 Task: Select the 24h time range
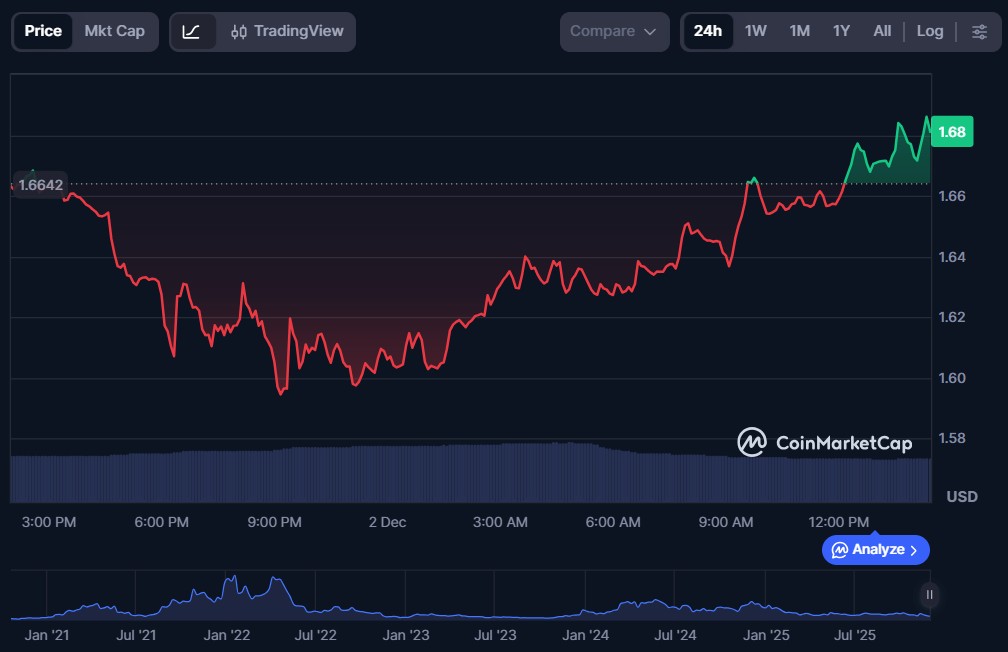tap(707, 31)
